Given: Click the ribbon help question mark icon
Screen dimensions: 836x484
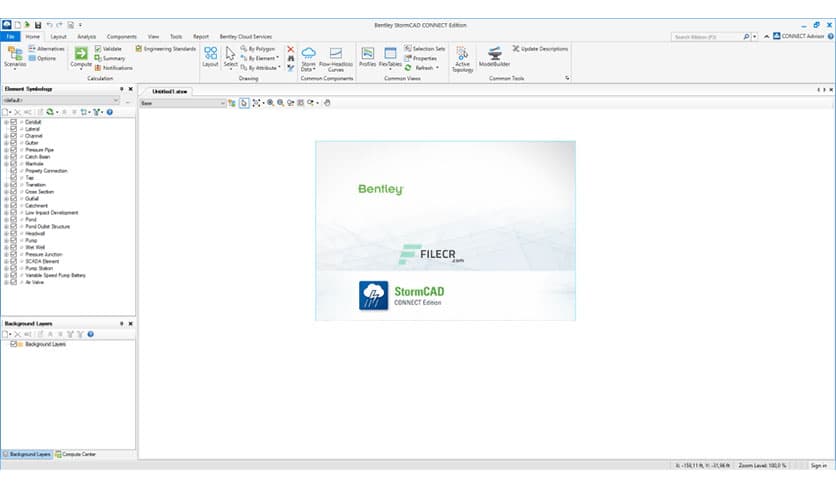Looking at the screenshot, I should click(830, 36).
